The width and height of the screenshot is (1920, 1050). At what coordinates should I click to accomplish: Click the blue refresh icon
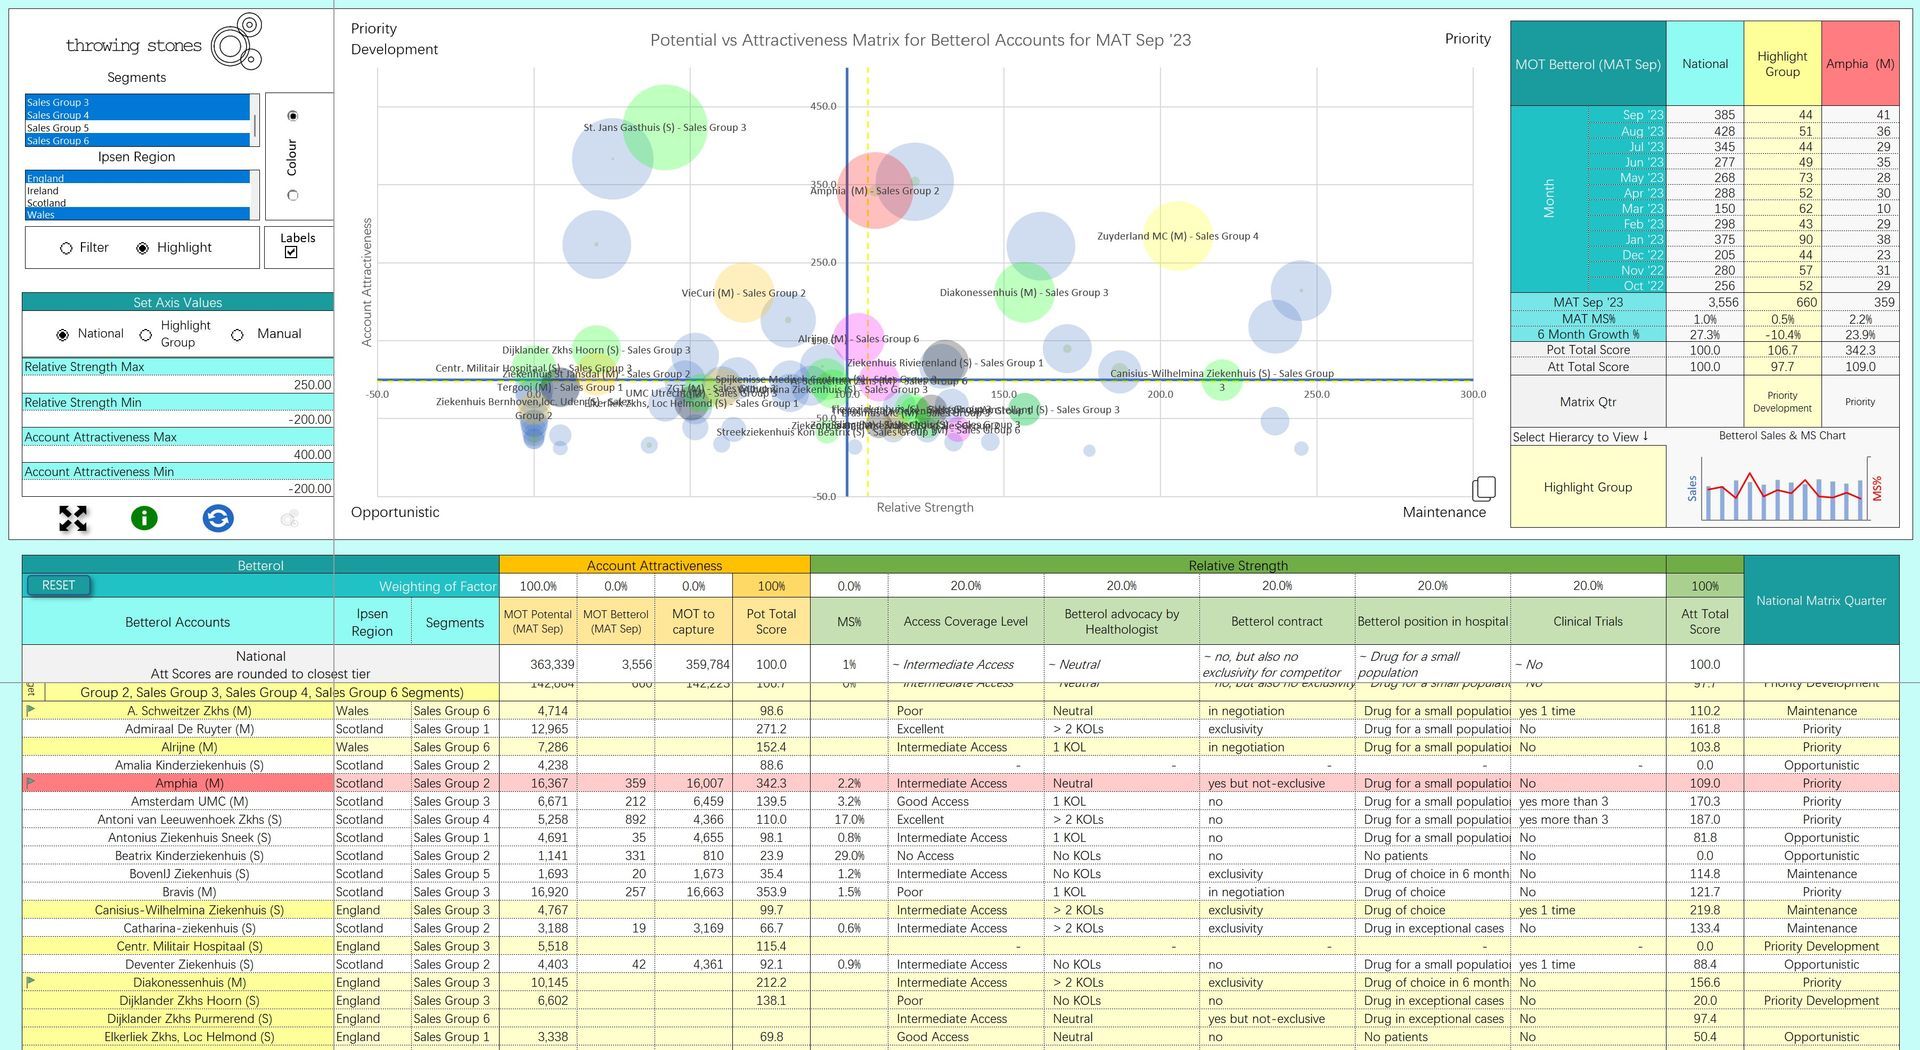pos(218,518)
